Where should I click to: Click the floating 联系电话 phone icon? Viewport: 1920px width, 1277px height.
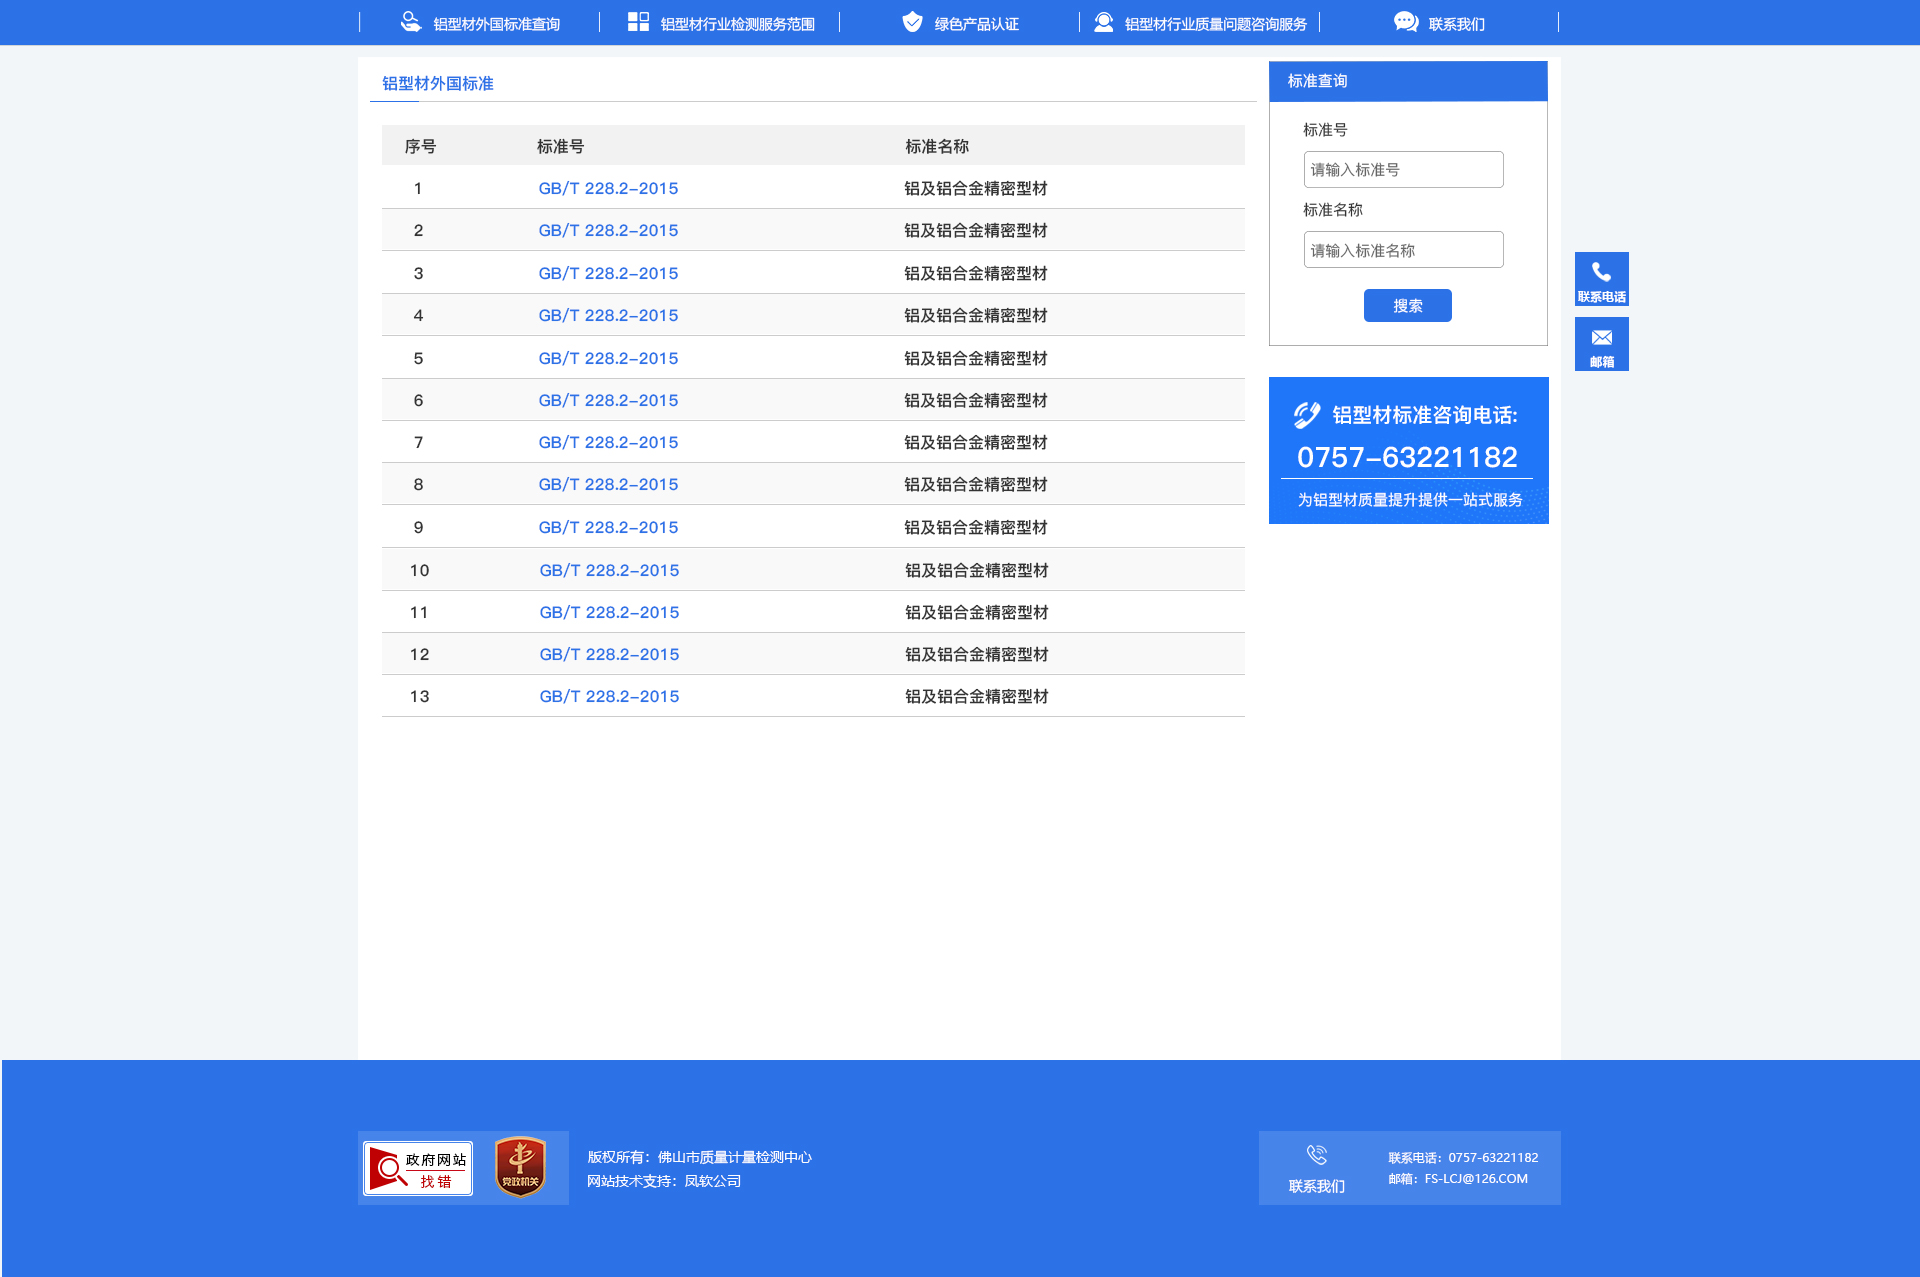pos(1601,273)
